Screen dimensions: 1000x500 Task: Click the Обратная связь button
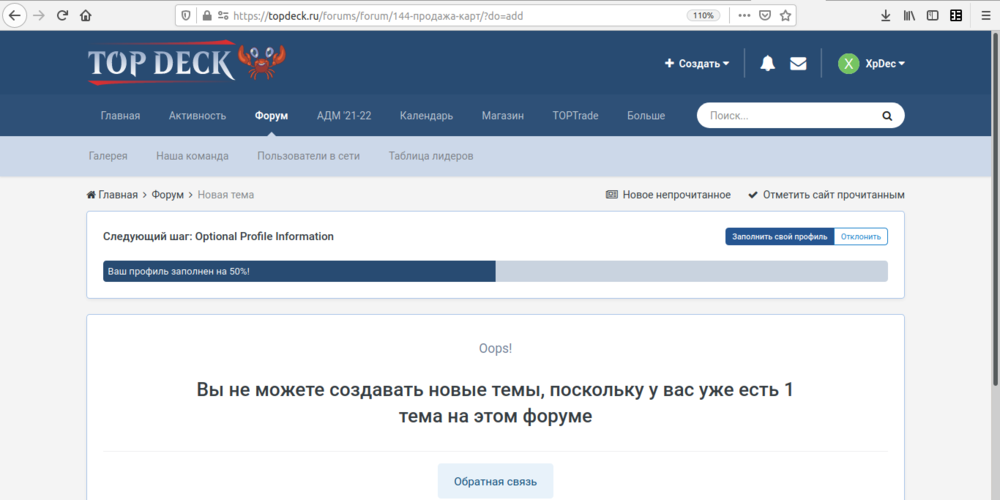pos(496,481)
